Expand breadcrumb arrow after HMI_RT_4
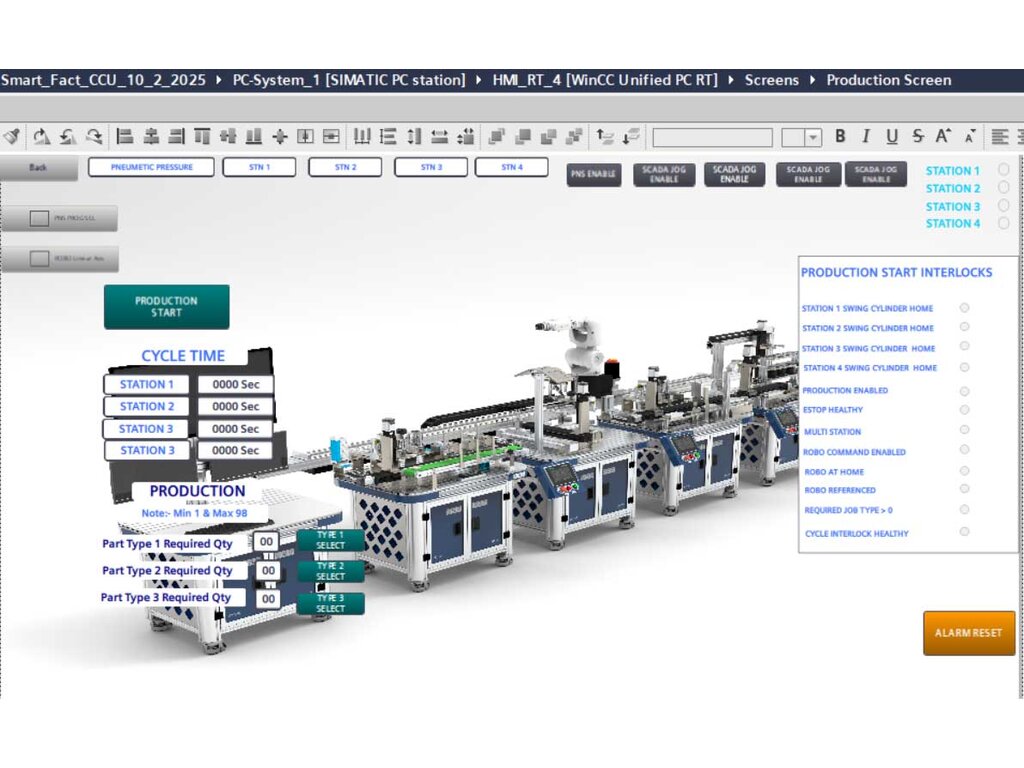Screen dimensions: 1024x768 tap(731, 80)
